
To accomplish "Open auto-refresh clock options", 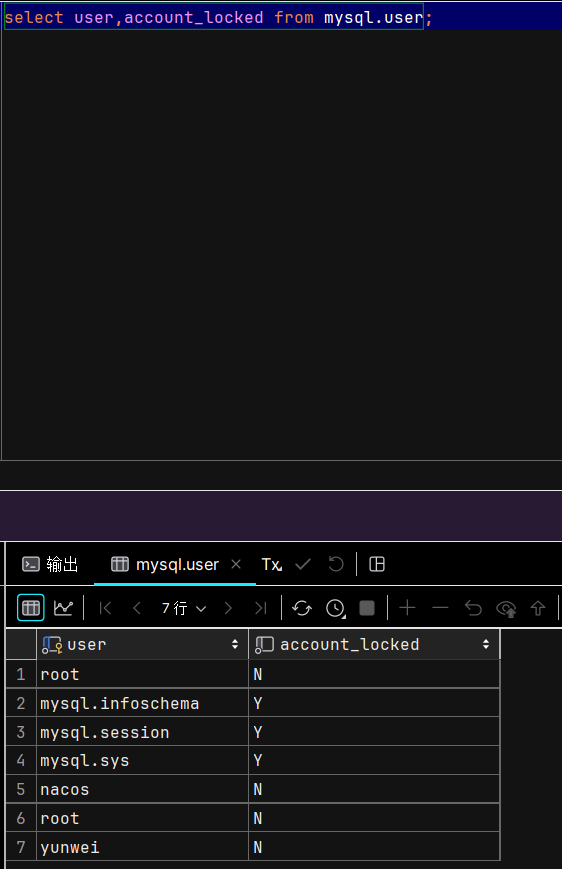I will (336, 608).
